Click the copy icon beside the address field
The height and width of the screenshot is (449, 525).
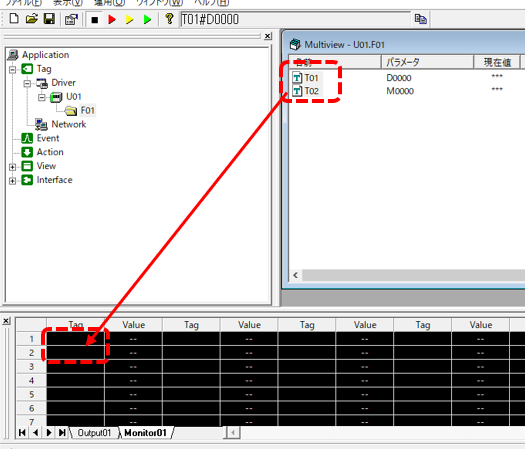tap(421, 19)
